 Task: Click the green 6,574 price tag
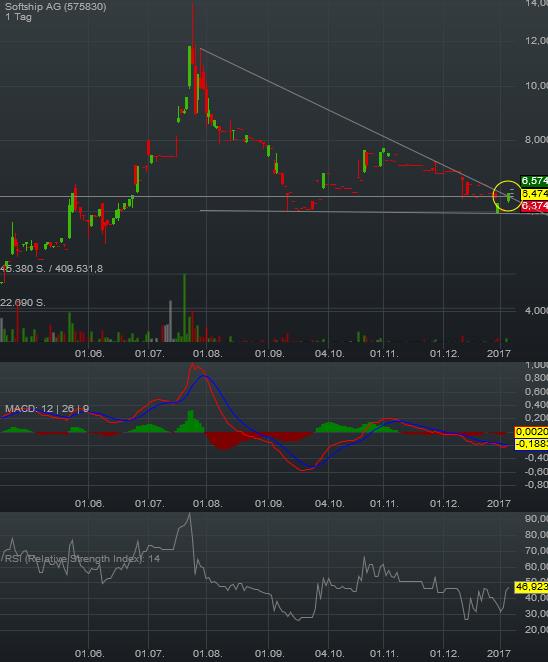(534, 181)
